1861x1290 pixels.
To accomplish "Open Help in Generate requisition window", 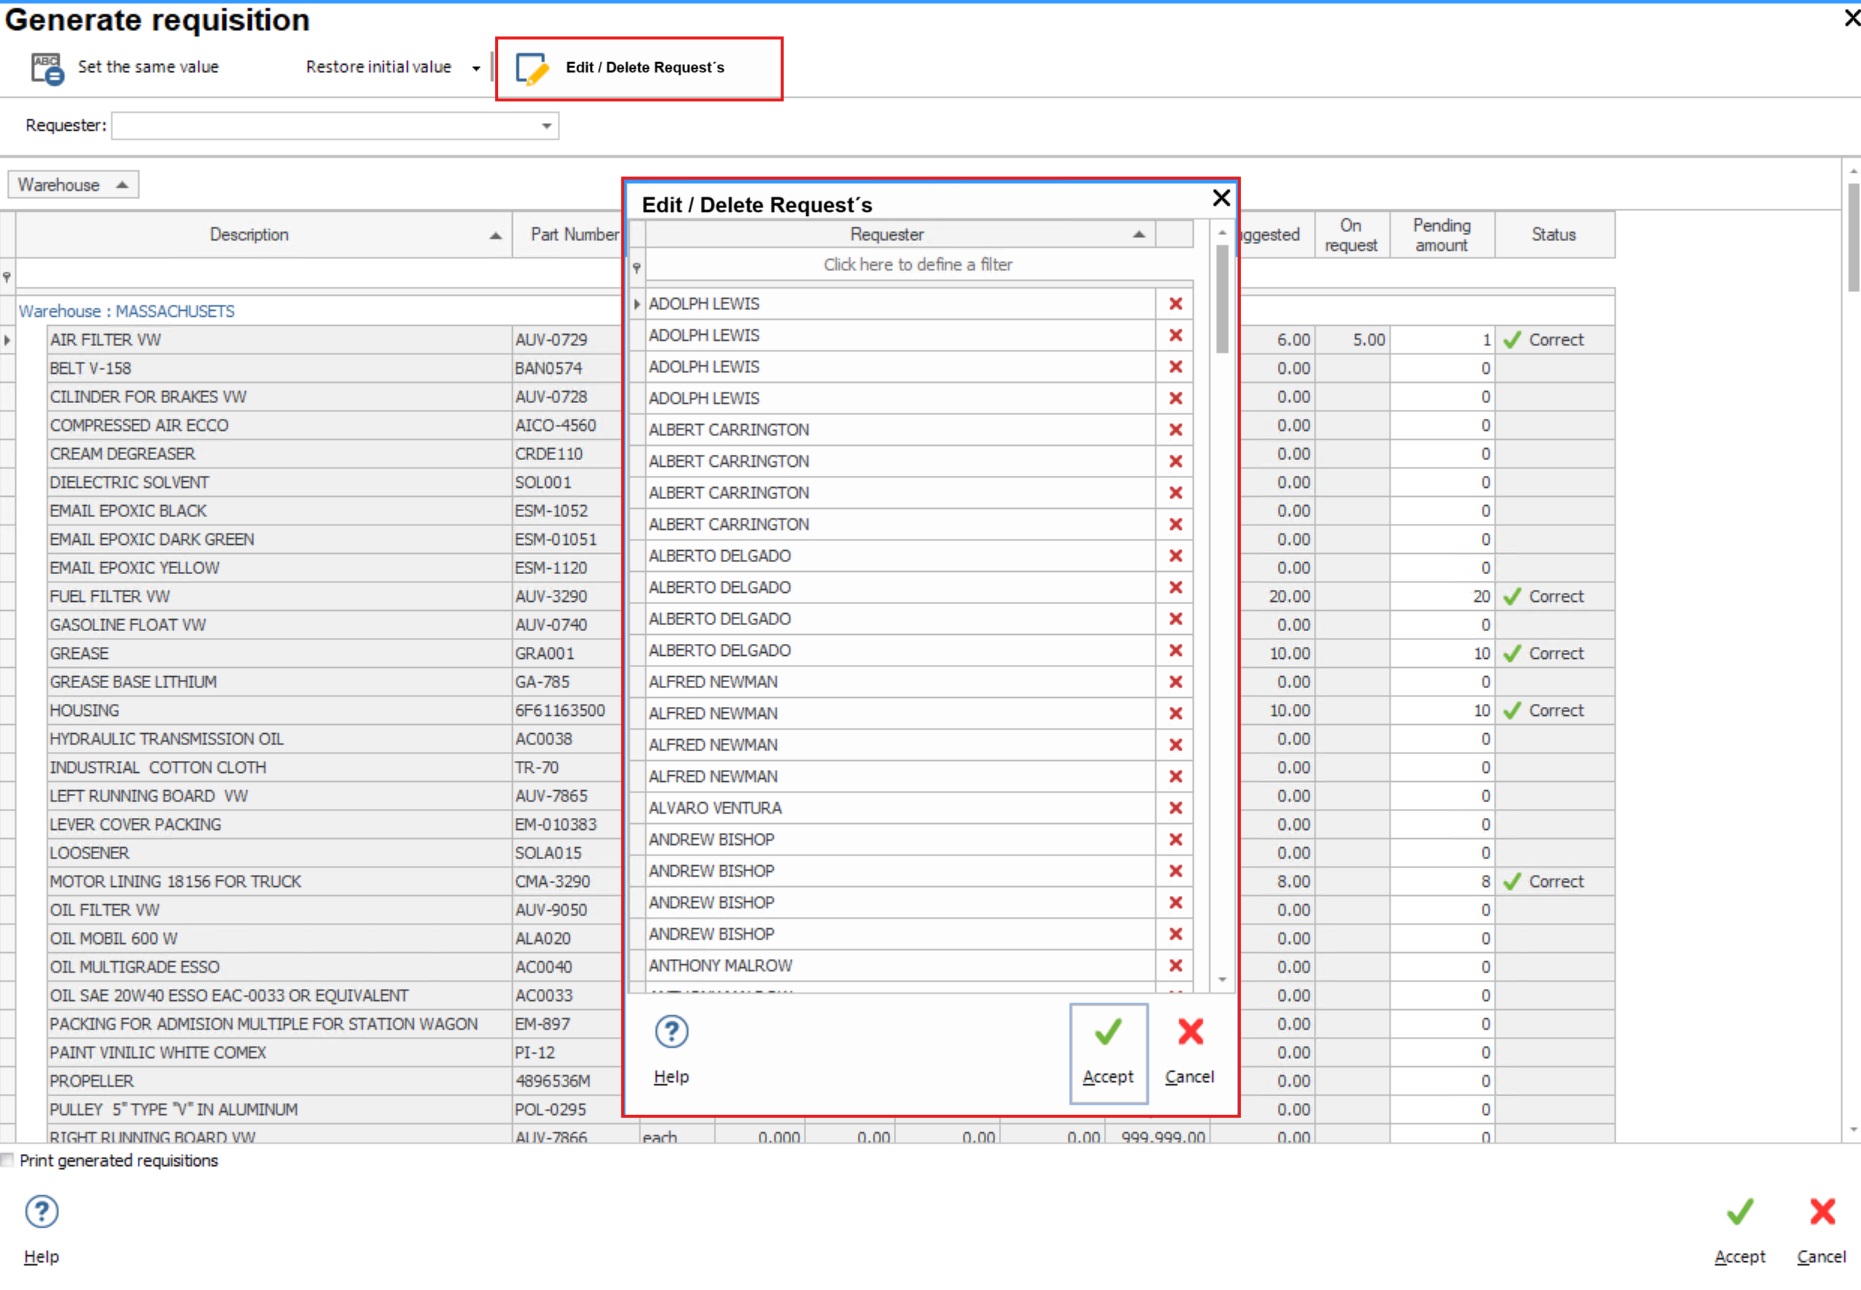I will click(x=41, y=1231).
